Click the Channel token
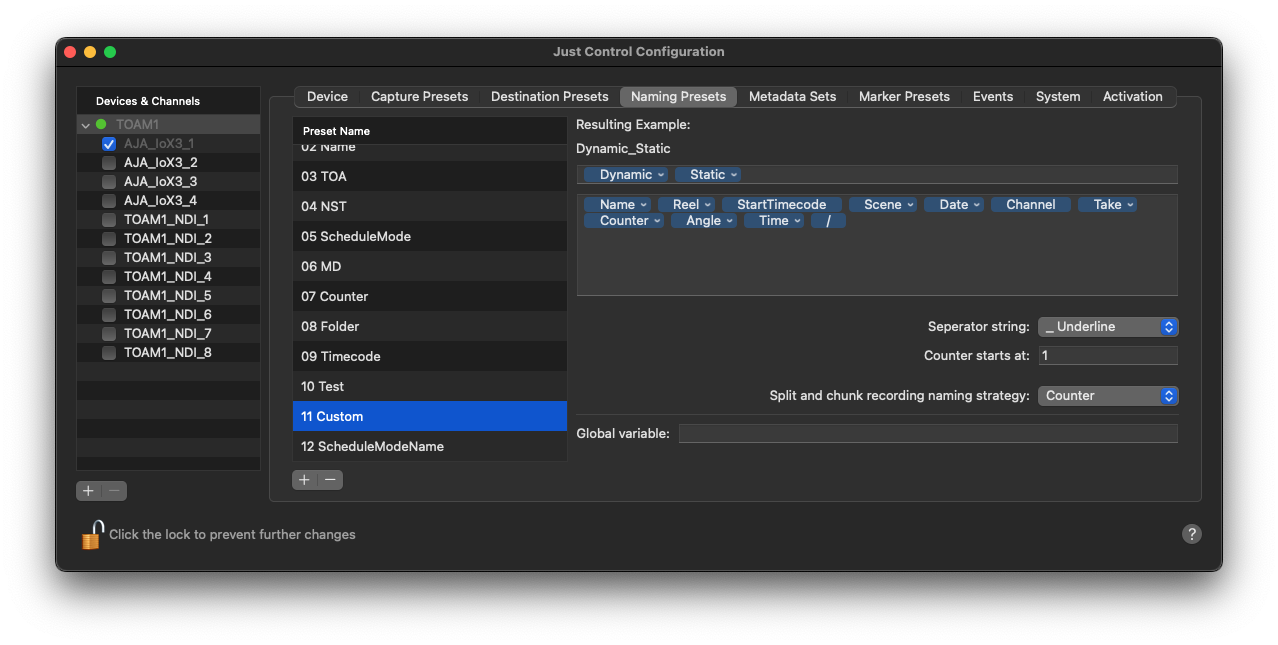This screenshot has width=1278, height=645. (x=1031, y=204)
